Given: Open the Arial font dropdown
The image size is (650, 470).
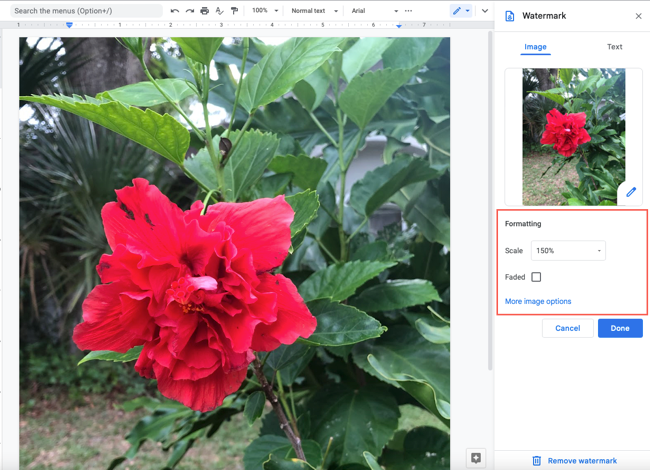Looking at the screenshot, I should pyautogui.click(x=374, y=11).
